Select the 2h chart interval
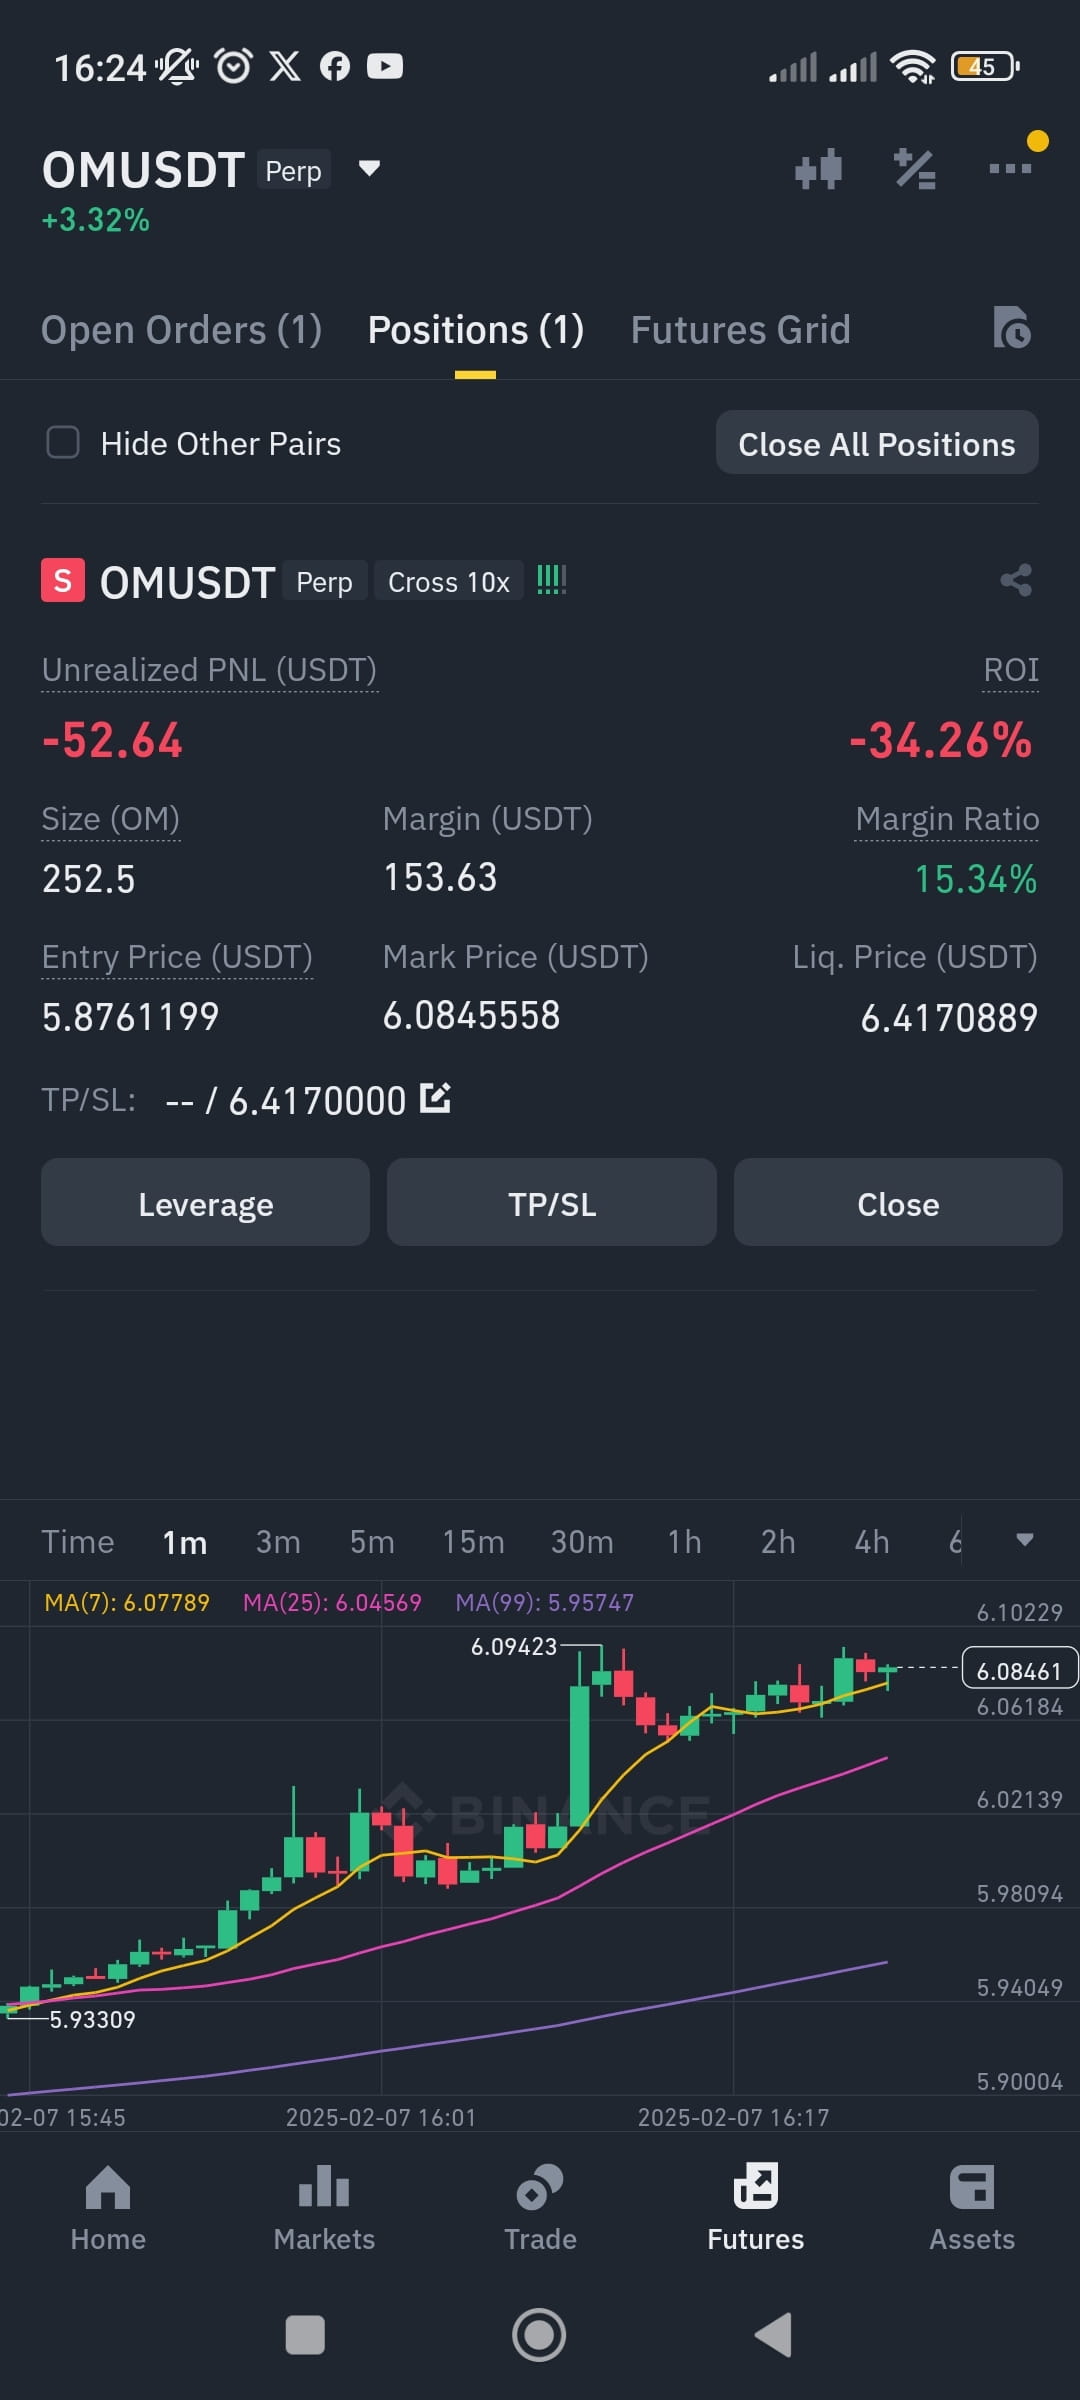Viewport: 1080px width, 2400px height. 778,1542
